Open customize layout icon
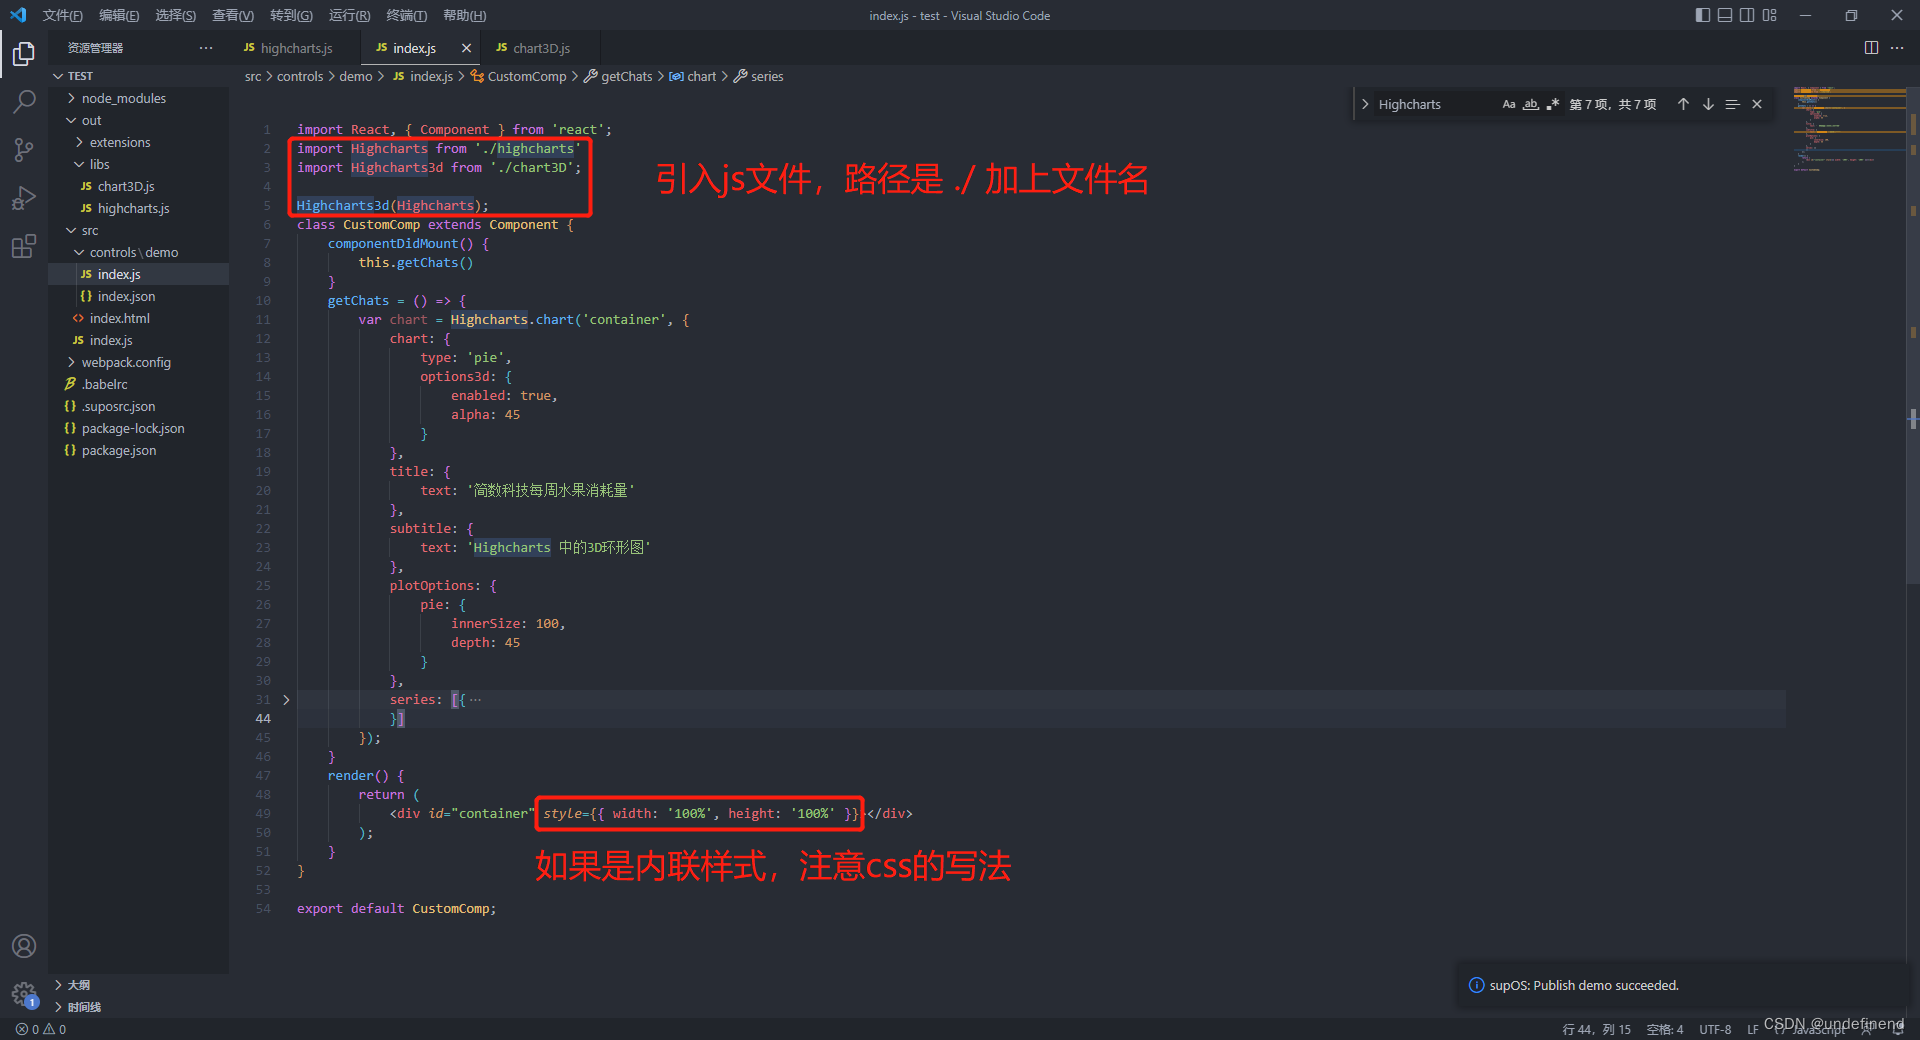 (x=1770, y=15)
